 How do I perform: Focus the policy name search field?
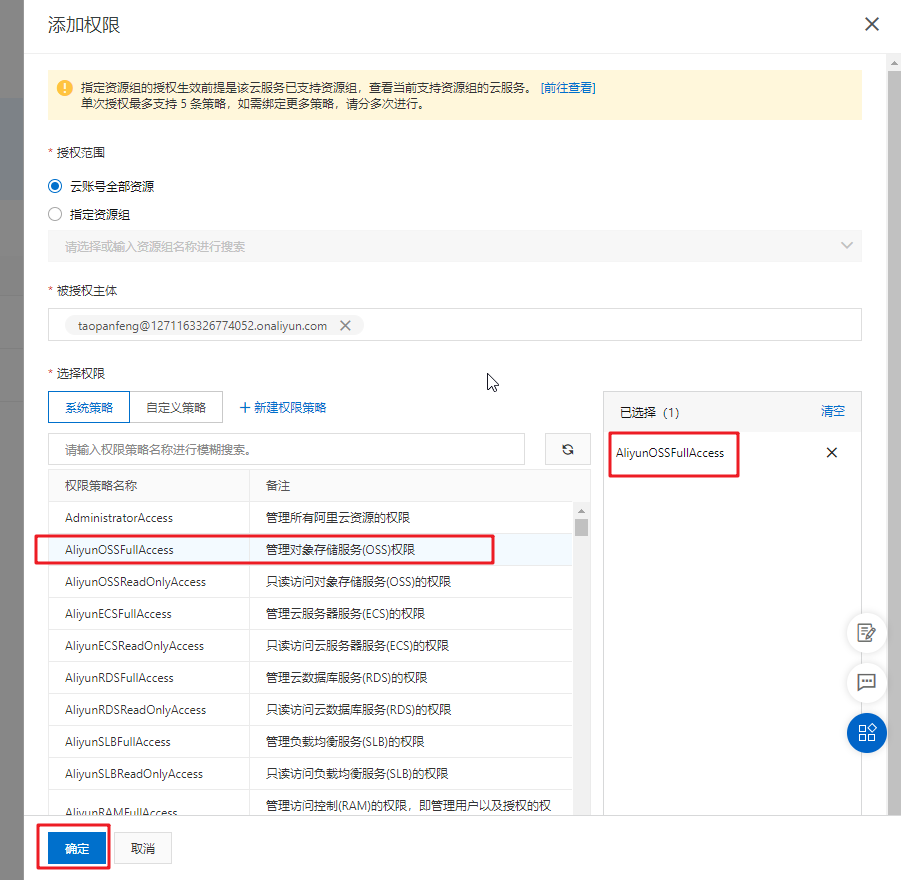[x=286, y=449]
